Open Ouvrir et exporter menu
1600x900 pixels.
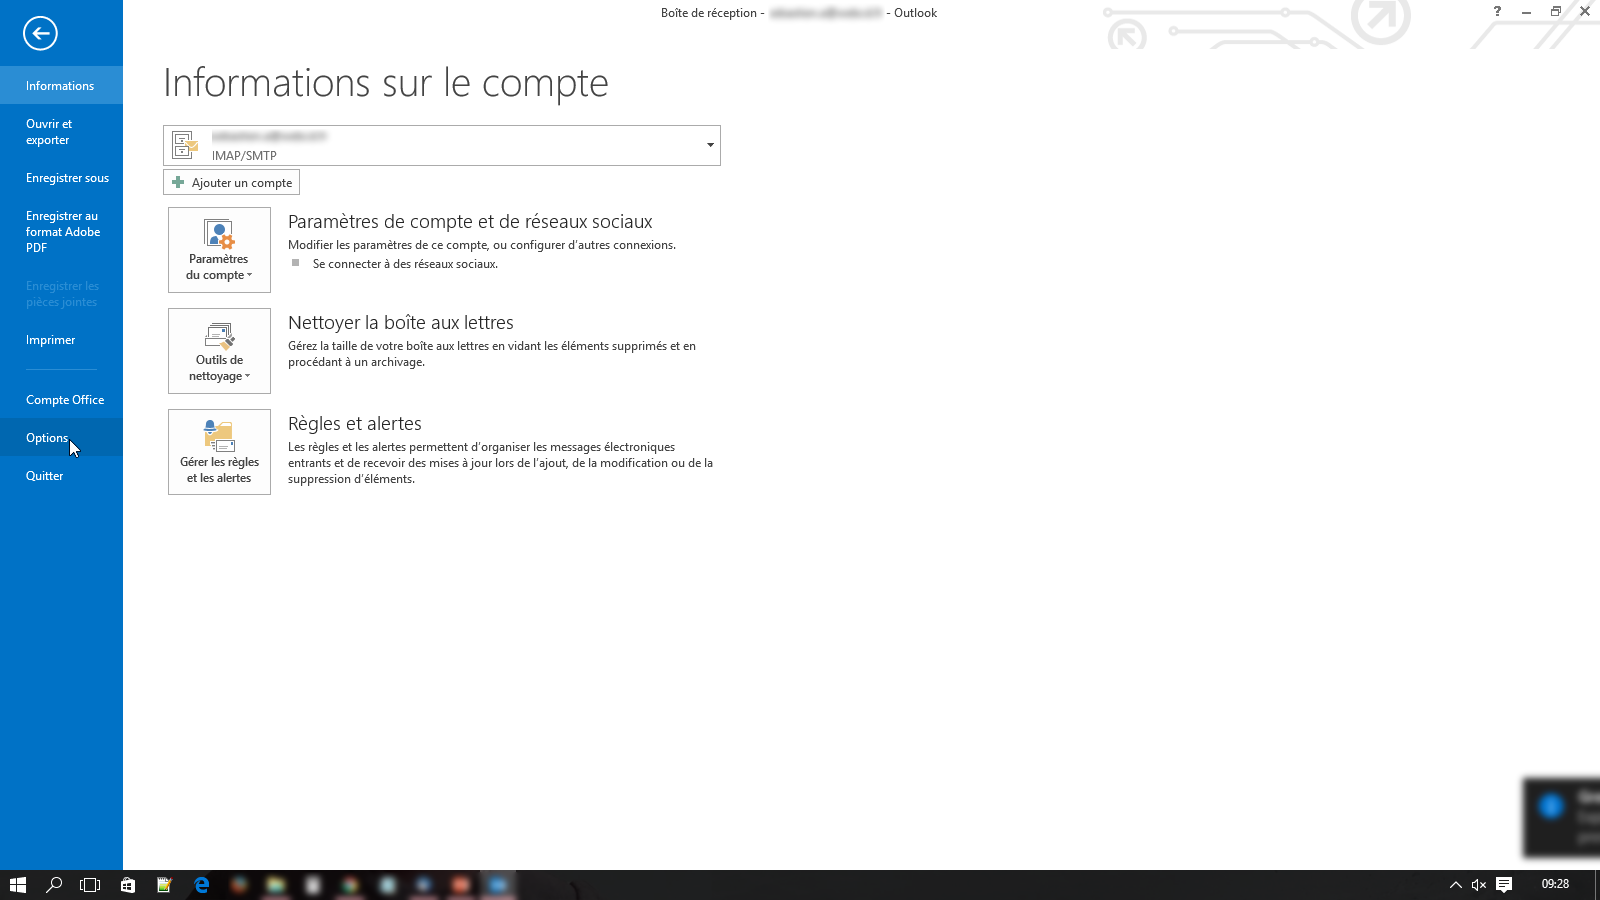tap(61, 132)
